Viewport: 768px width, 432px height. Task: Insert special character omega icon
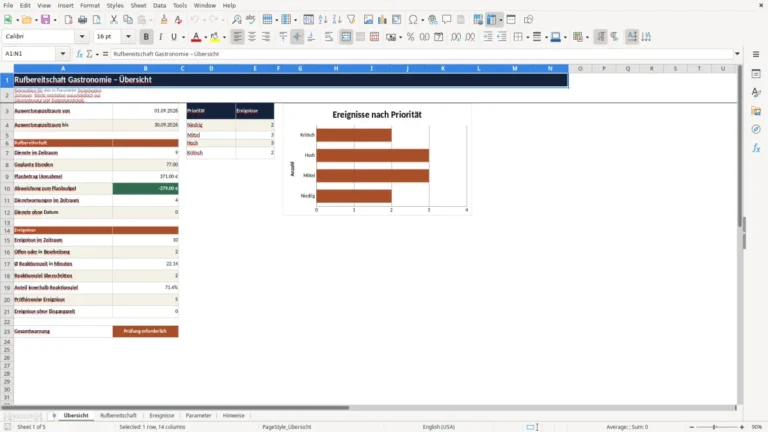pos(413,20)
